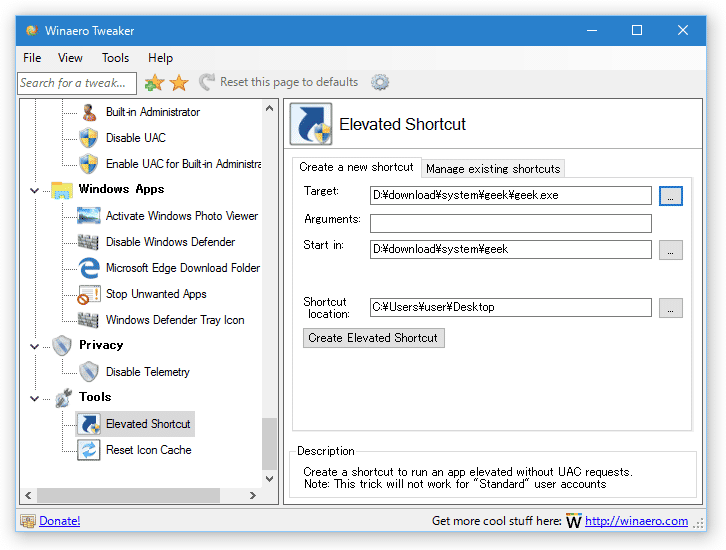The image size is (726, 550).
Task: Click the Disable UAC shield icon
Action: [88, 138]
